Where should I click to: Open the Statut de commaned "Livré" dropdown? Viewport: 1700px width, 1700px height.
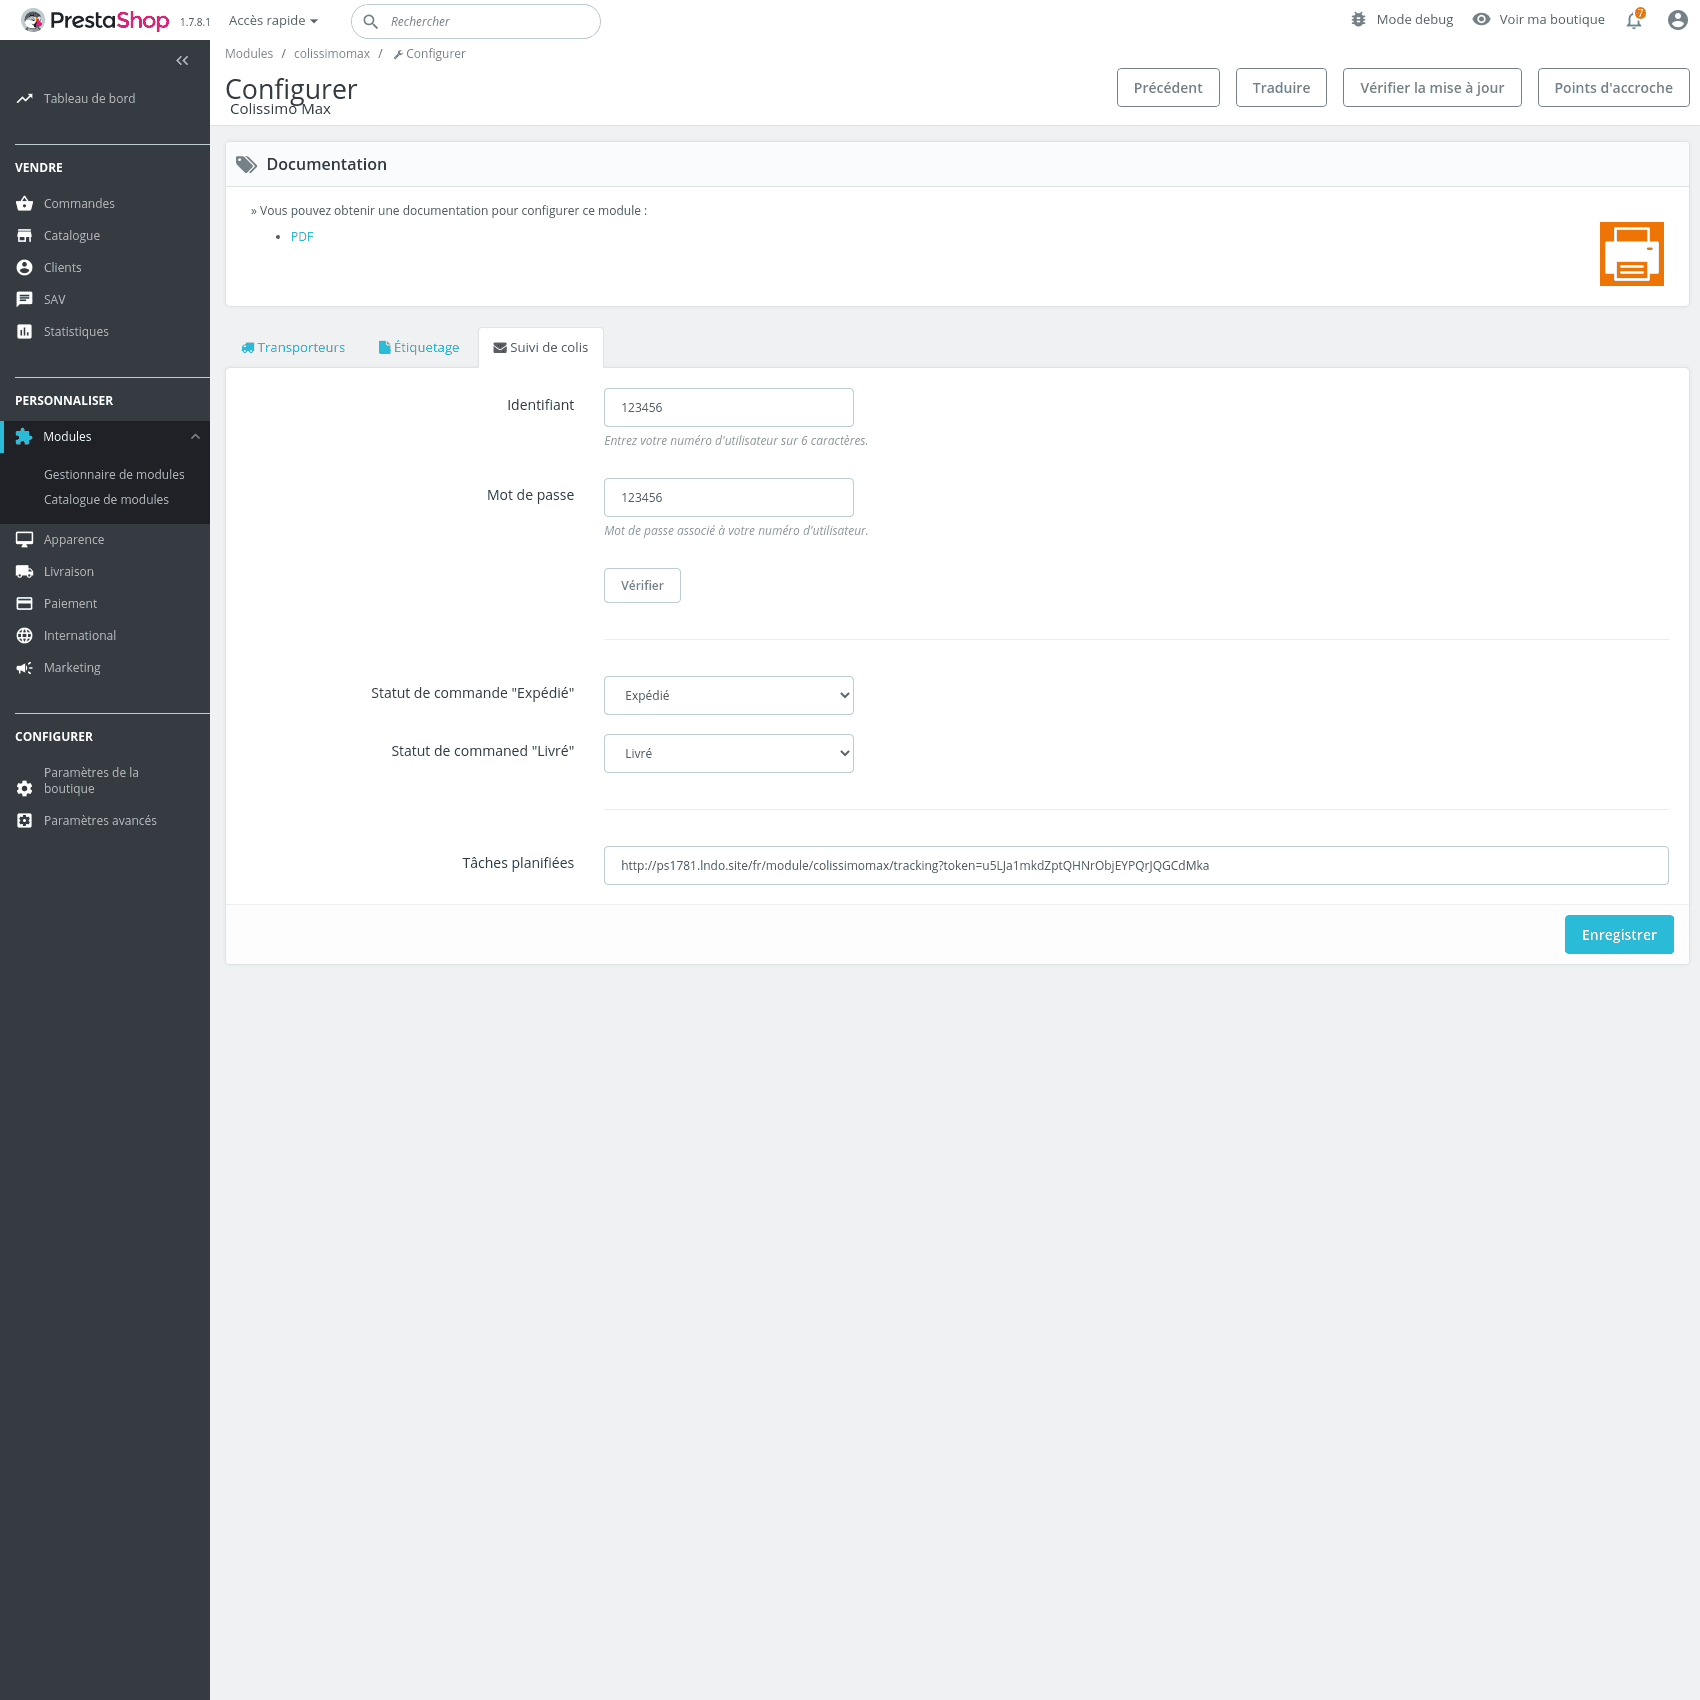[x=729, y=753]
